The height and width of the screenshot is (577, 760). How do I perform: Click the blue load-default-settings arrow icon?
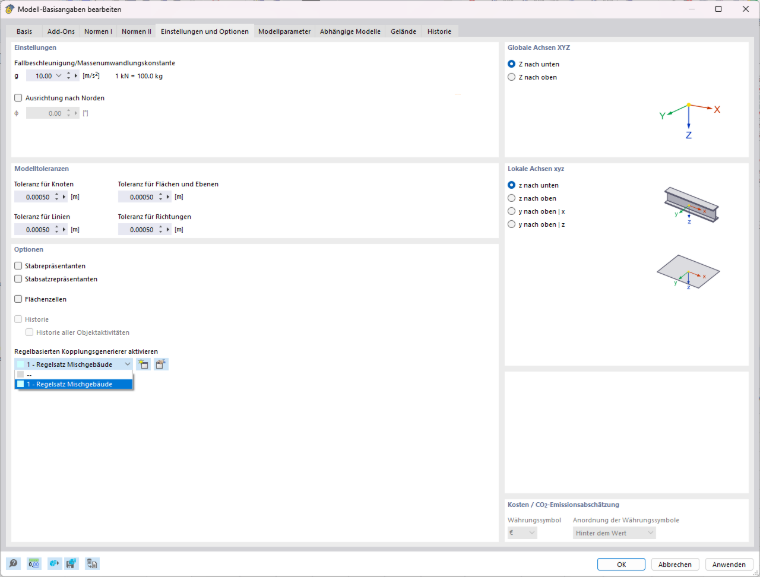pos(54,563)
